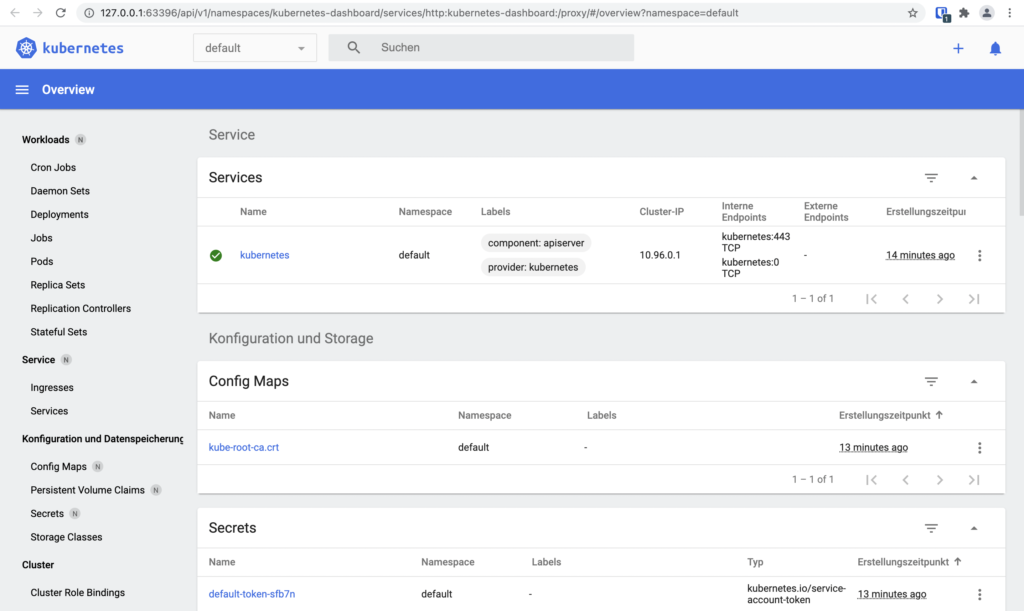Open actions menu for kubernetes service
Screen dimensions: 1024x611
click(980, 255)
